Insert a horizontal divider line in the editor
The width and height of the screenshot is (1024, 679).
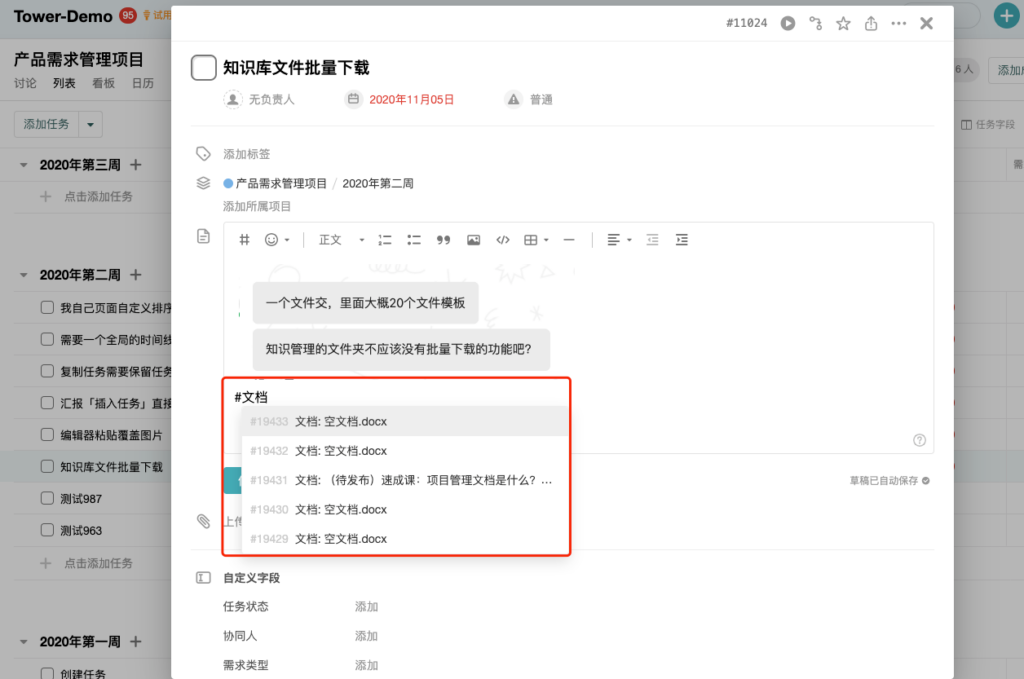pos(569,240)
